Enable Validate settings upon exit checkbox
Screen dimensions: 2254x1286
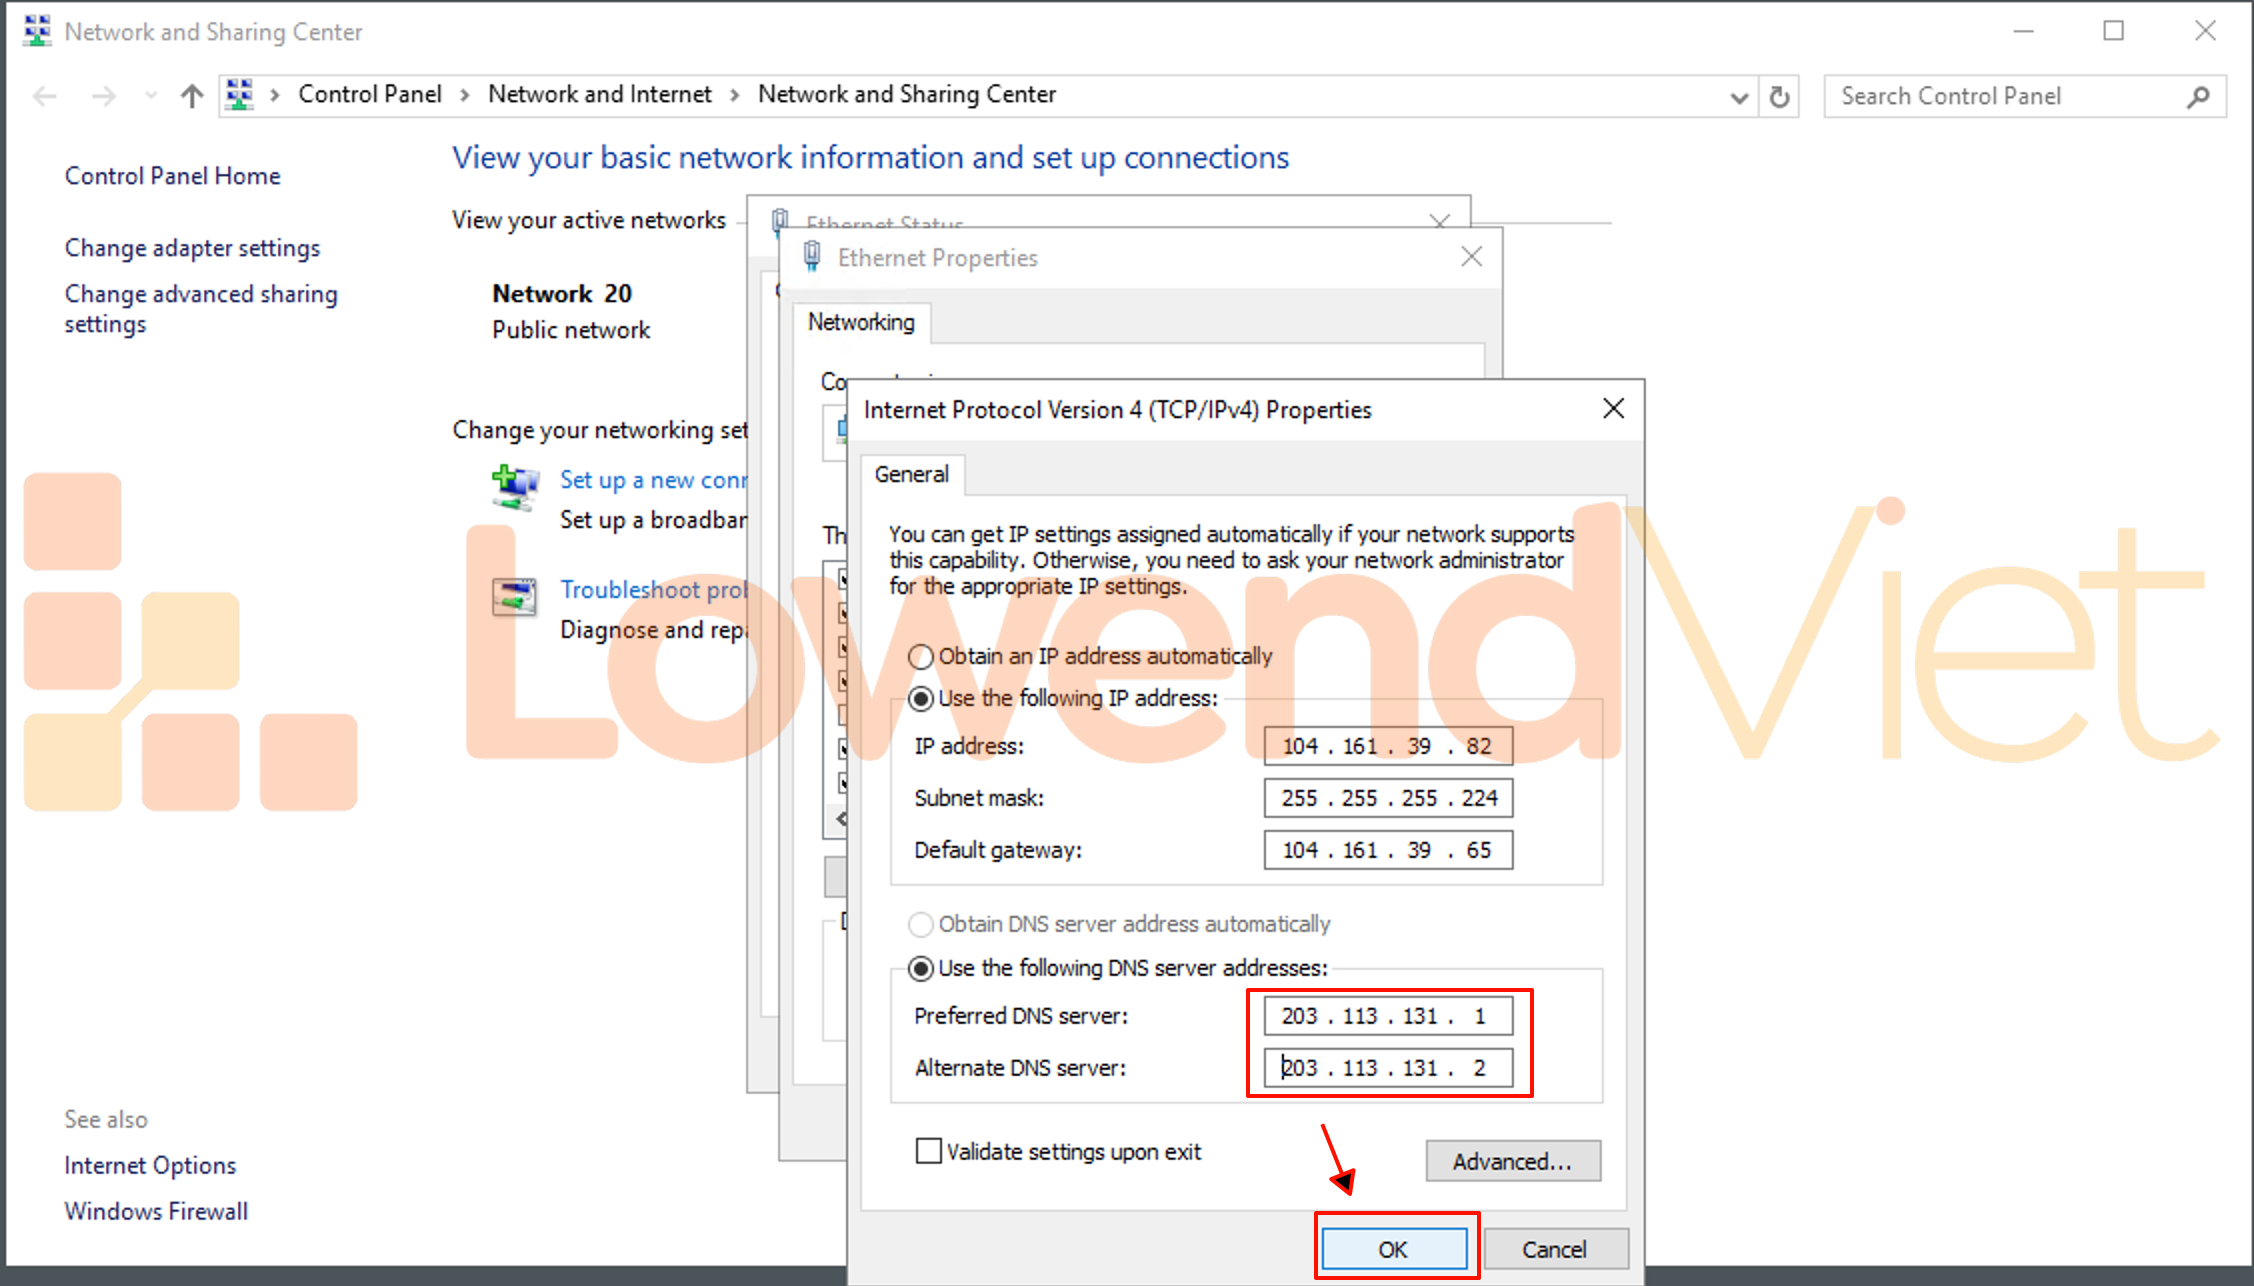click(929, 1151)
